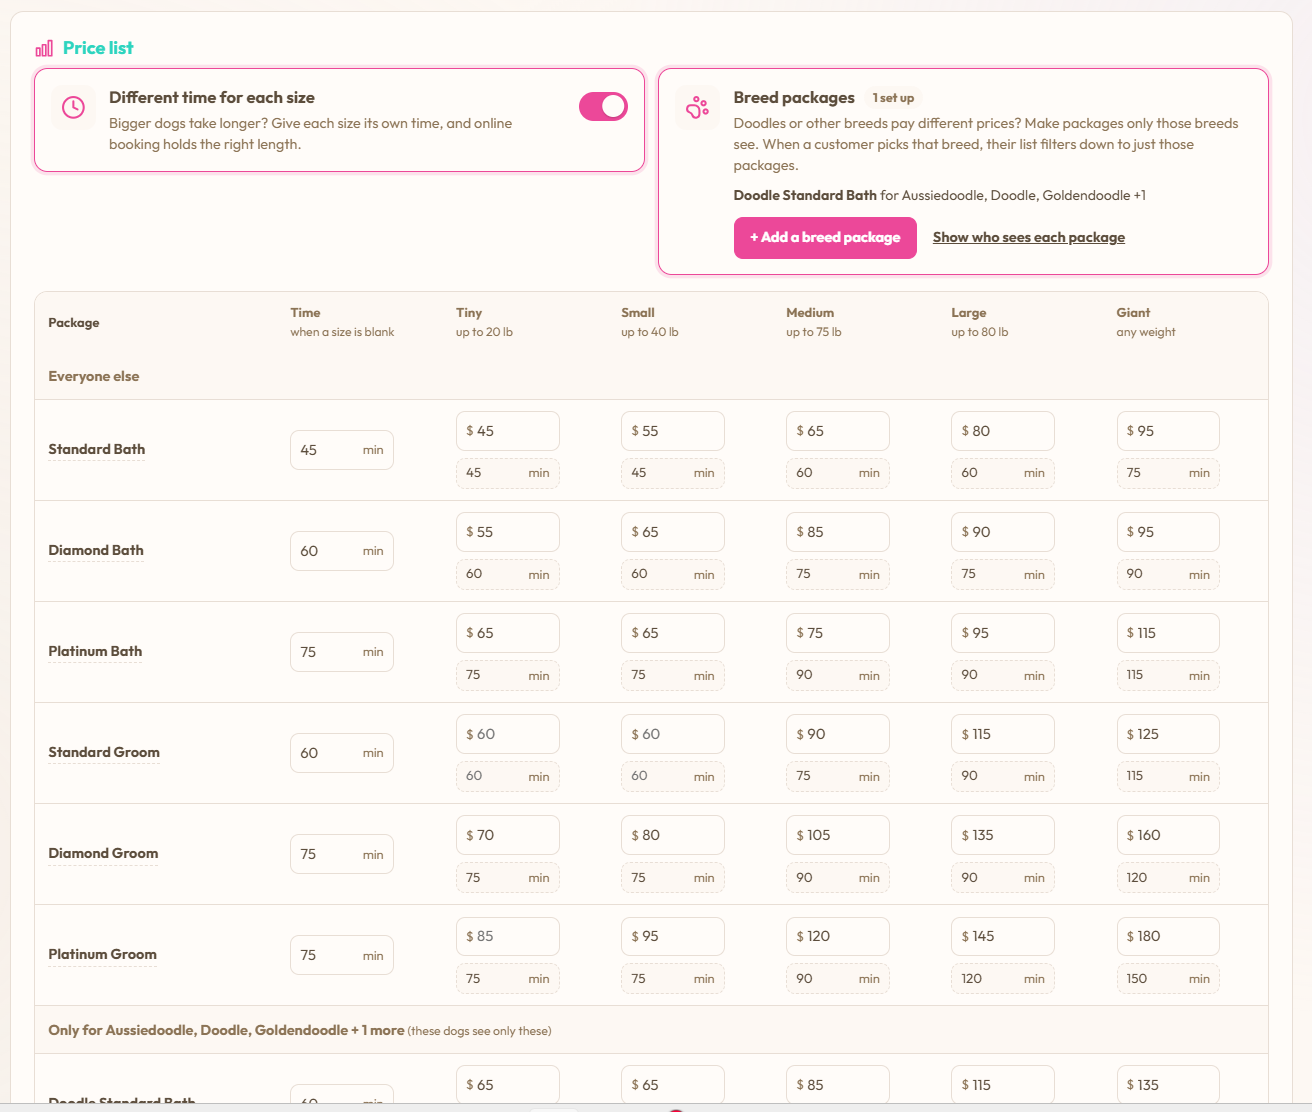Edit Diamond Bath Medium price $85

838,532
